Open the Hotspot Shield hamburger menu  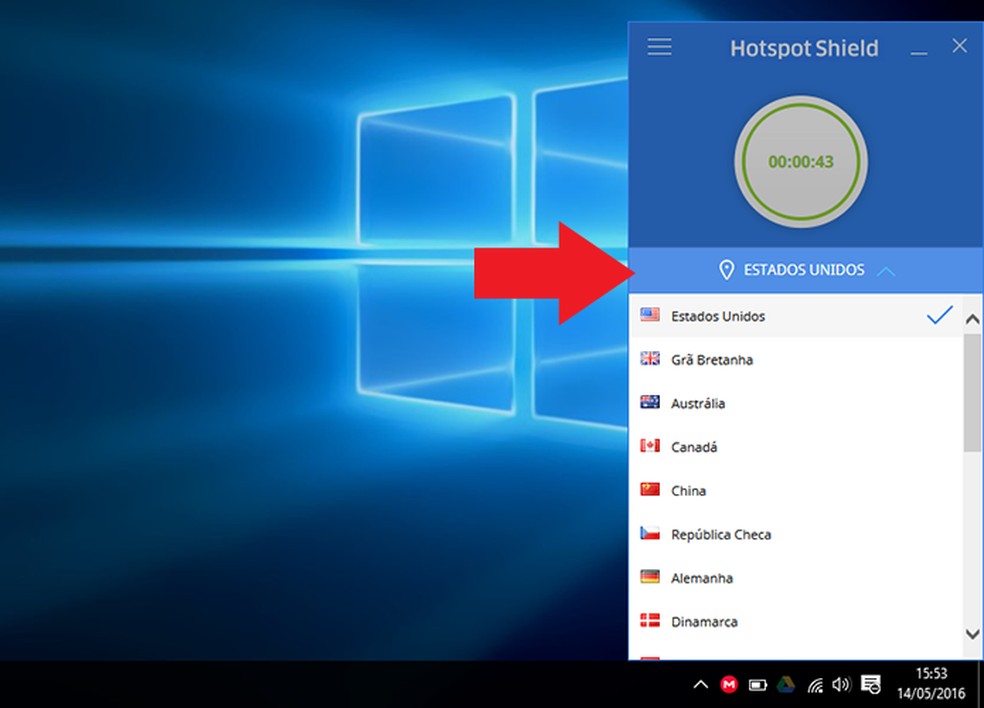[659, 47]
